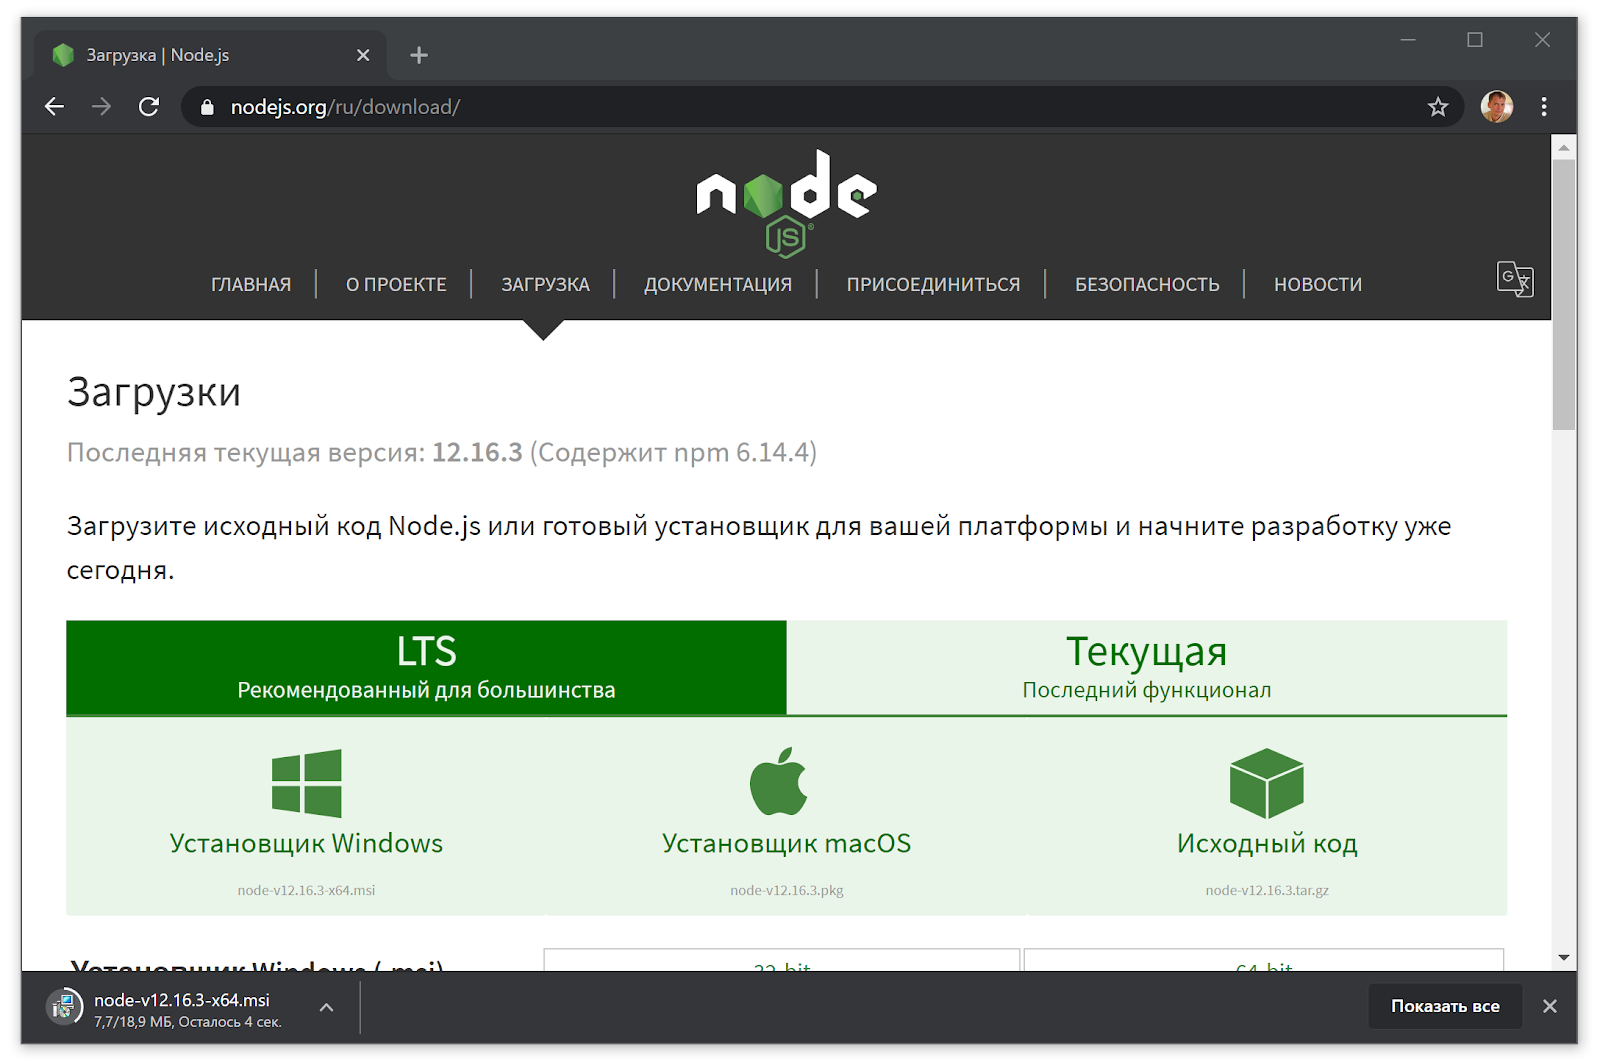Select the Загрузка | Node.js browser tab

210,55
